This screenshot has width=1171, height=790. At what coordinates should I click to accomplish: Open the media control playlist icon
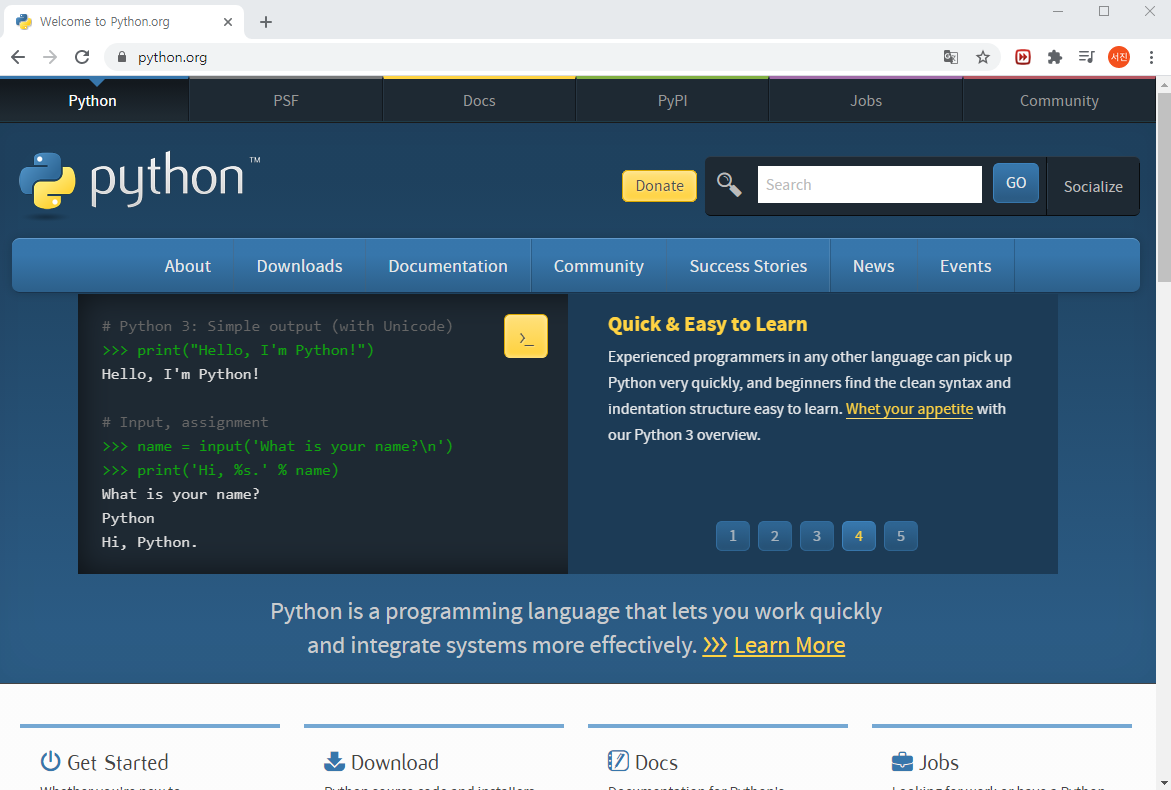pyautogui.click(x=1087, y=57)
